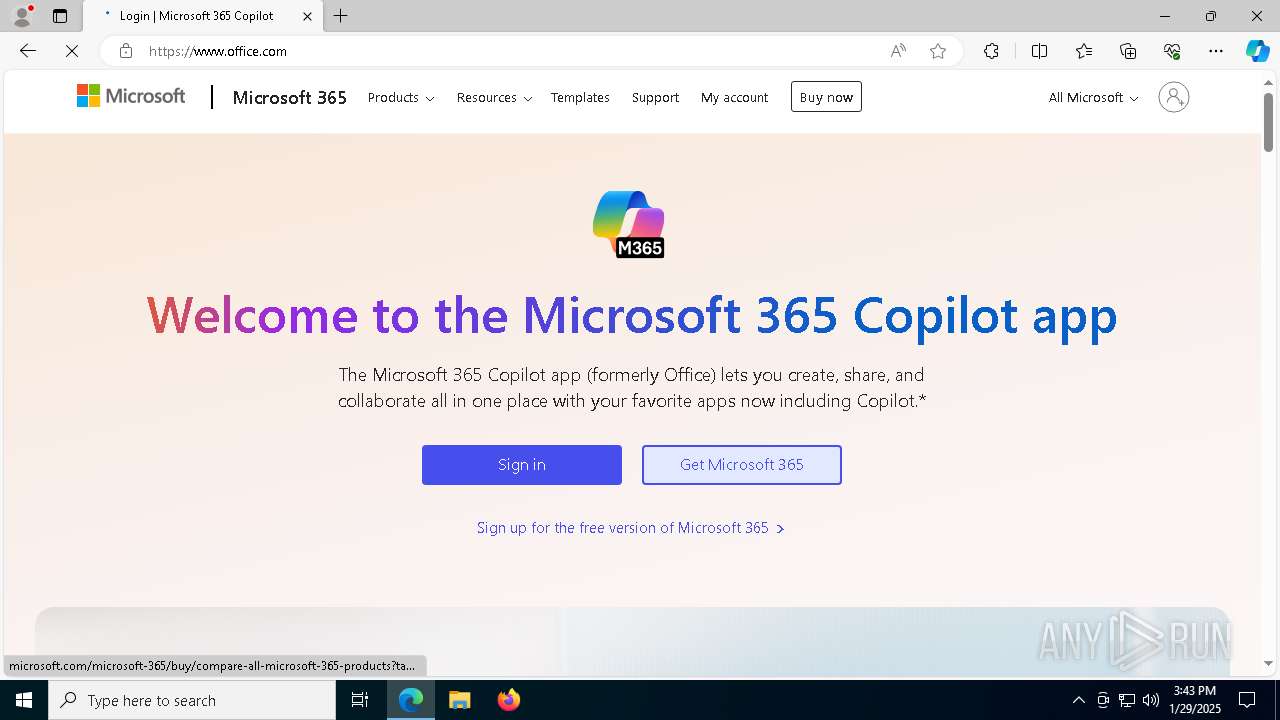The height and width of the screenshot is (720, 1280).
Task: Close the current browser tab
Action: (307, 16)
